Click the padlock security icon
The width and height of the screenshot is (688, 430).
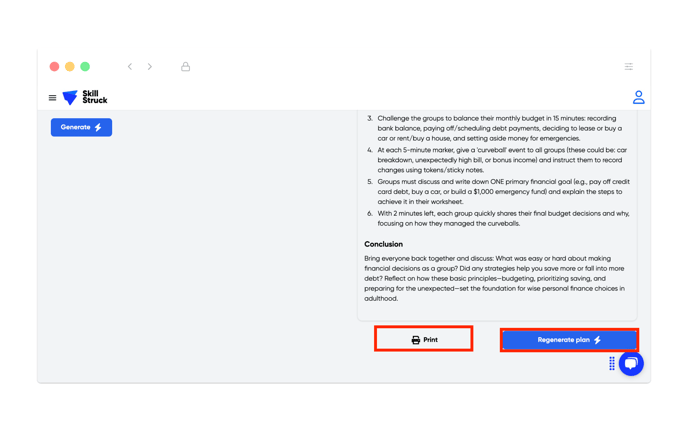click(x=186, y=66)
